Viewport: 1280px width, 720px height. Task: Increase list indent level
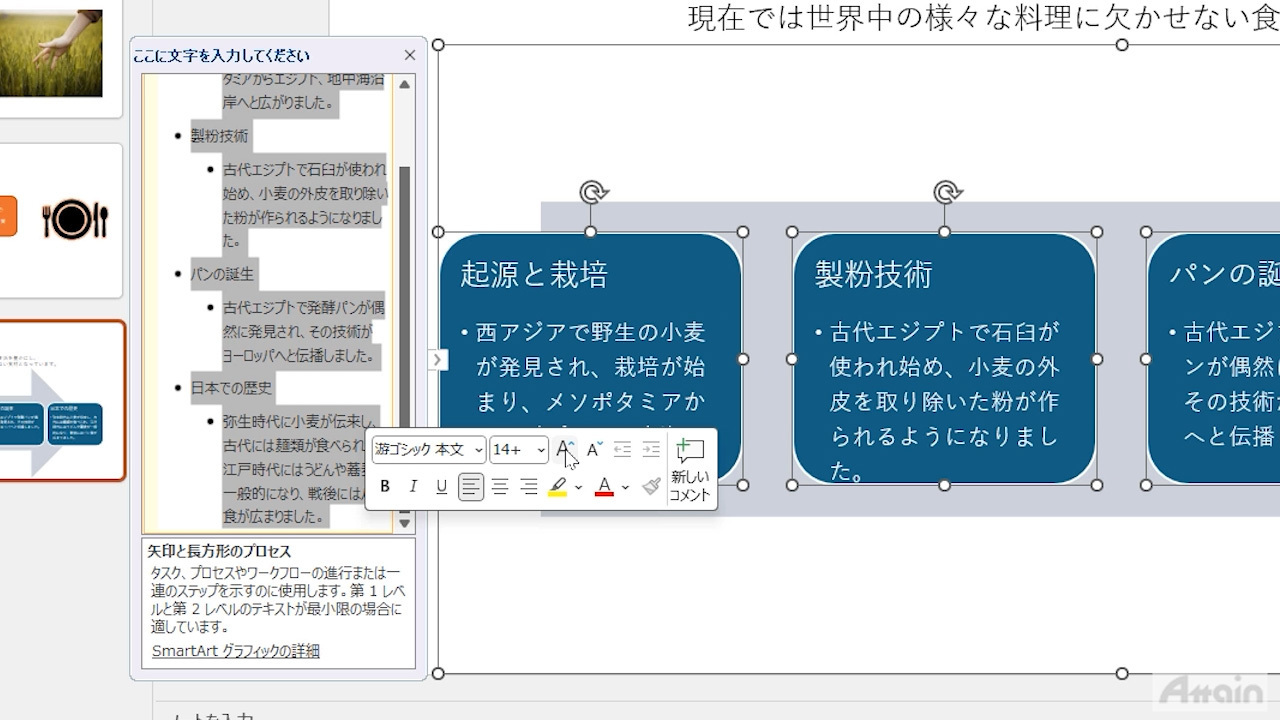point(651,450)
